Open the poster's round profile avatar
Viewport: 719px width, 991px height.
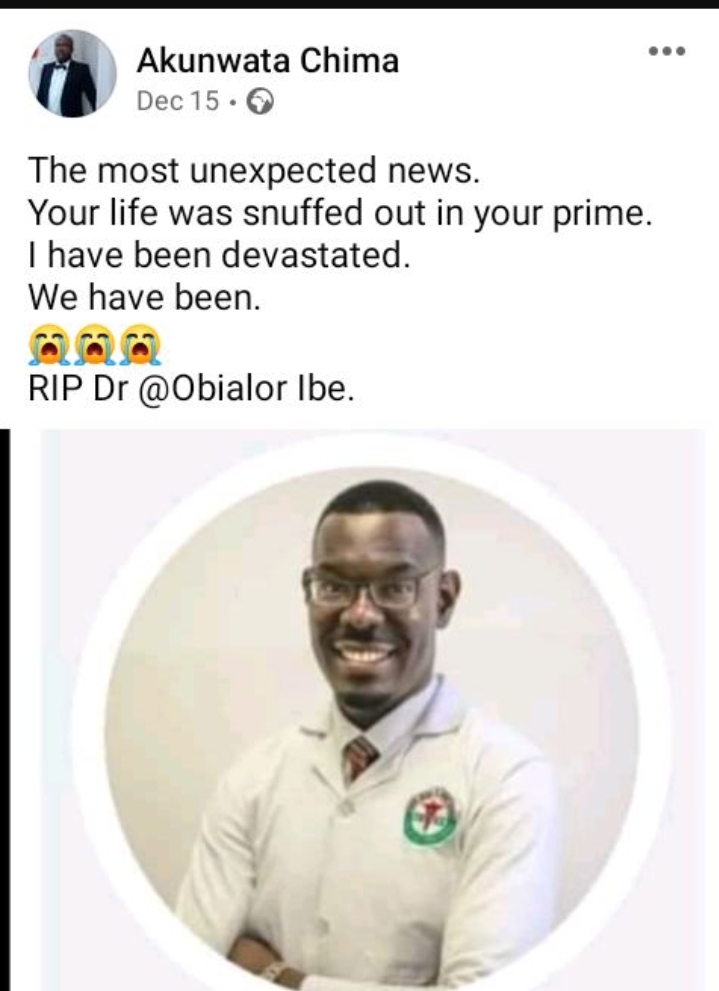(71, 75)
